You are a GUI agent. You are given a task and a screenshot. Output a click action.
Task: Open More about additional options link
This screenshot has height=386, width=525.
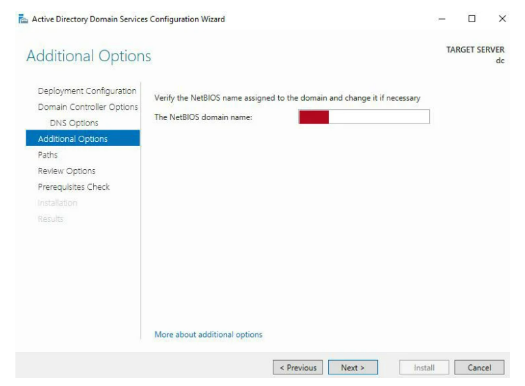[208, 334]
